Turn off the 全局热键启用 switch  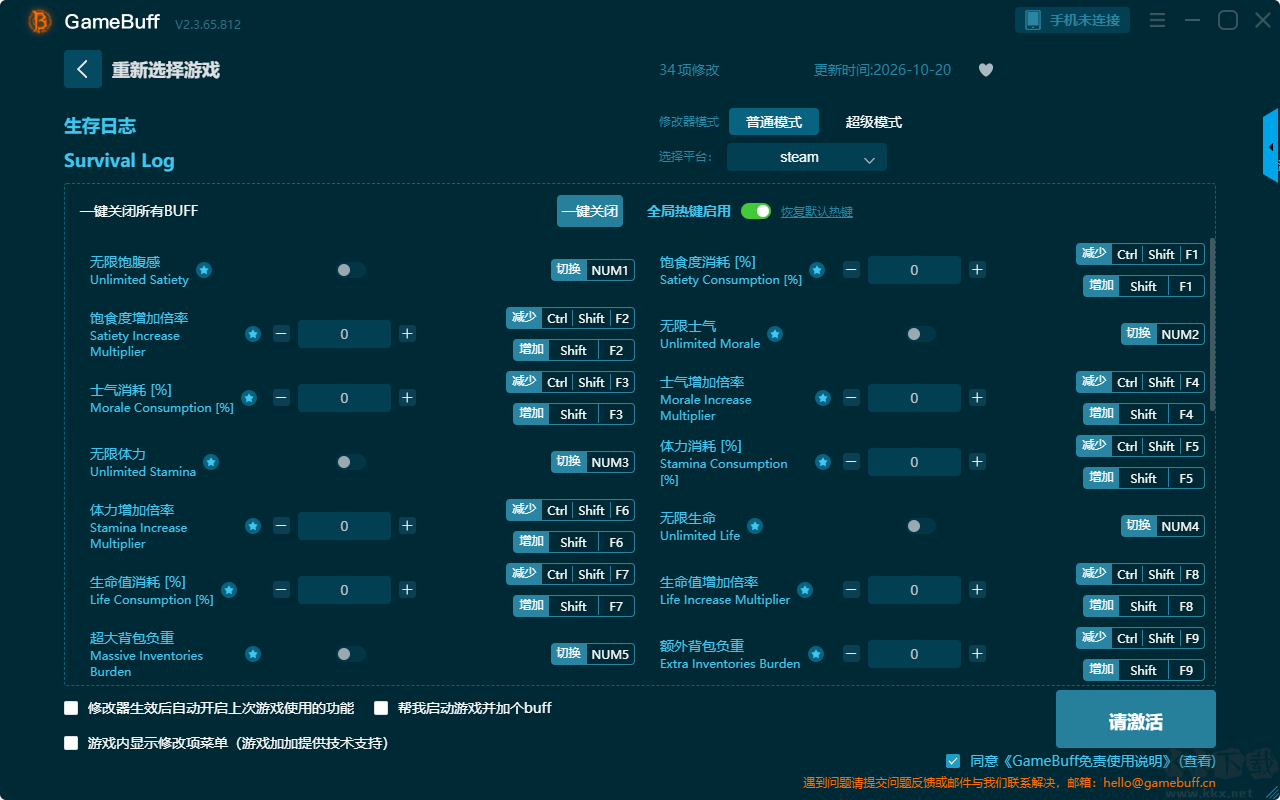756,211
